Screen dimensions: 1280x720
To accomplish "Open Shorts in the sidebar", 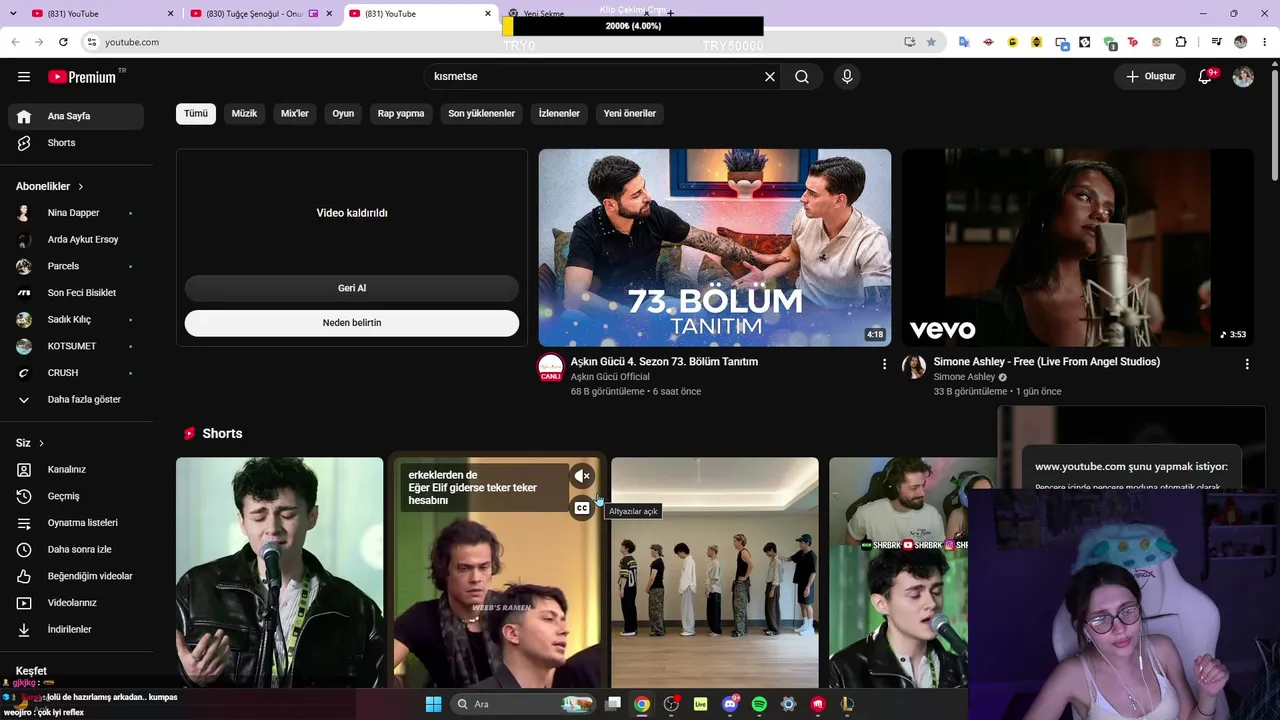I will coord(76,143).
